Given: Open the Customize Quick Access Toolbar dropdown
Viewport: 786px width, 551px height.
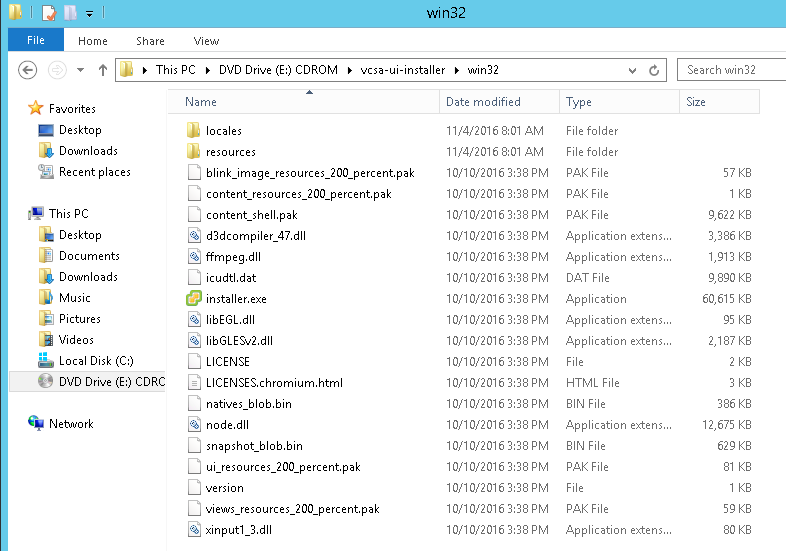Looking at the screenshot, I should 89,14.
